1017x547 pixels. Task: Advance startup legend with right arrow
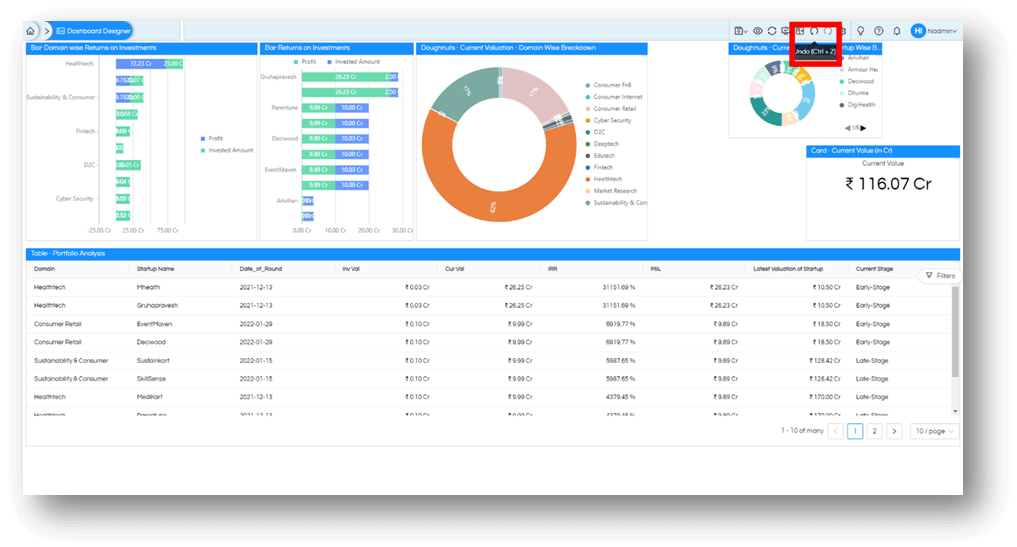863,128
